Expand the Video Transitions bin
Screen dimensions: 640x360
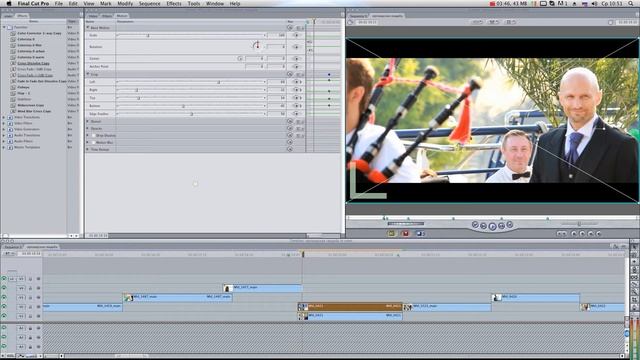[4, 117]
